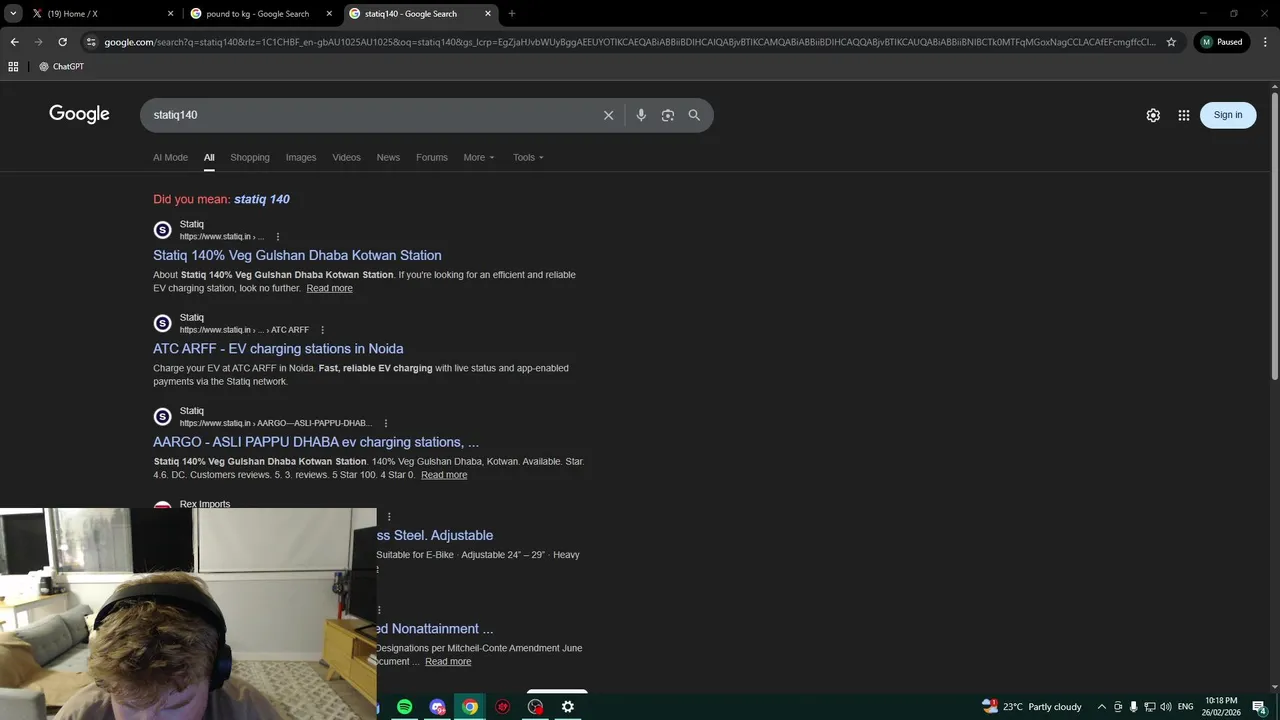Select the Images results tab
The image size is (1280, 720).
301,157
